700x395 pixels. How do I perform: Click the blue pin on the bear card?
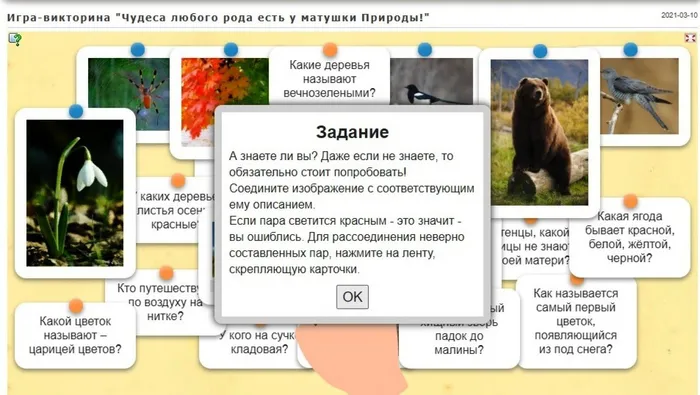click(x=540, y=51)
